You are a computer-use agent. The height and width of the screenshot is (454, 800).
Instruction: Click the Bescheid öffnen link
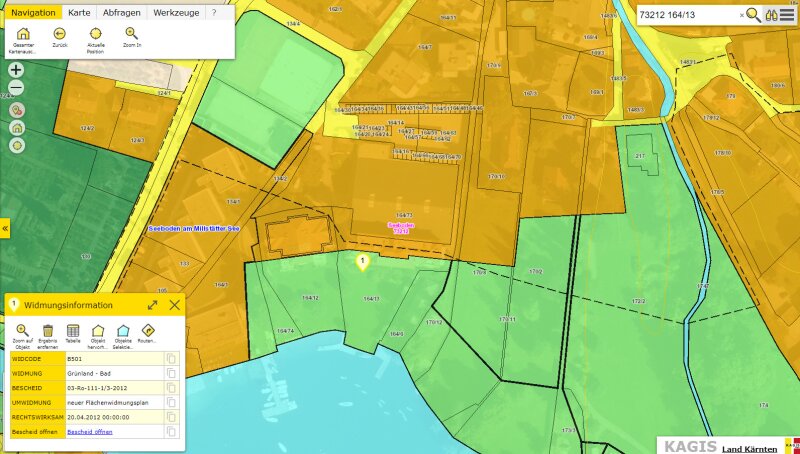click(90, 431)
